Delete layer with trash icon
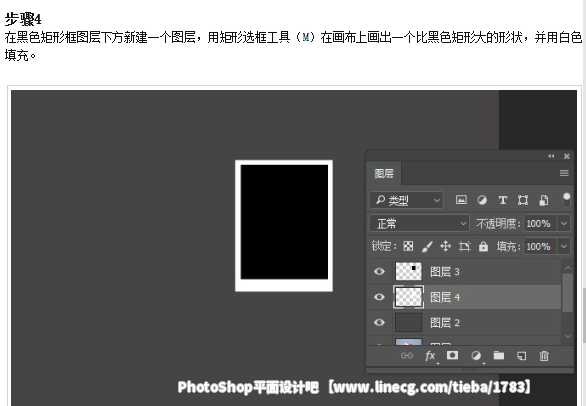586x406 pixels. point(544,355)
